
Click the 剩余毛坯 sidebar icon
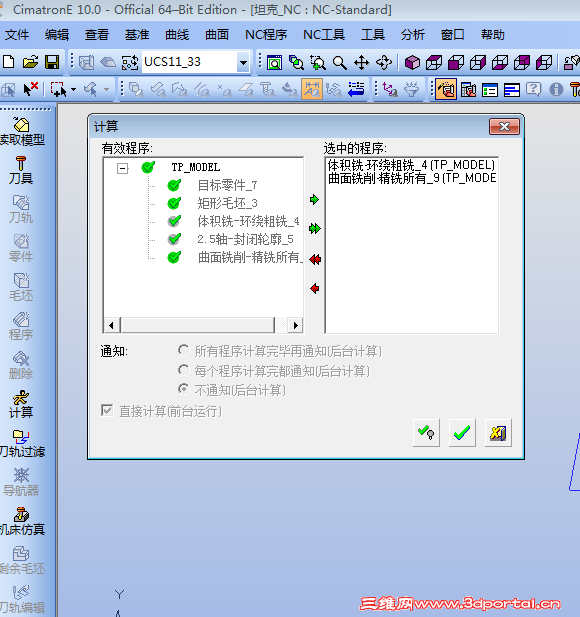point(22,560)
